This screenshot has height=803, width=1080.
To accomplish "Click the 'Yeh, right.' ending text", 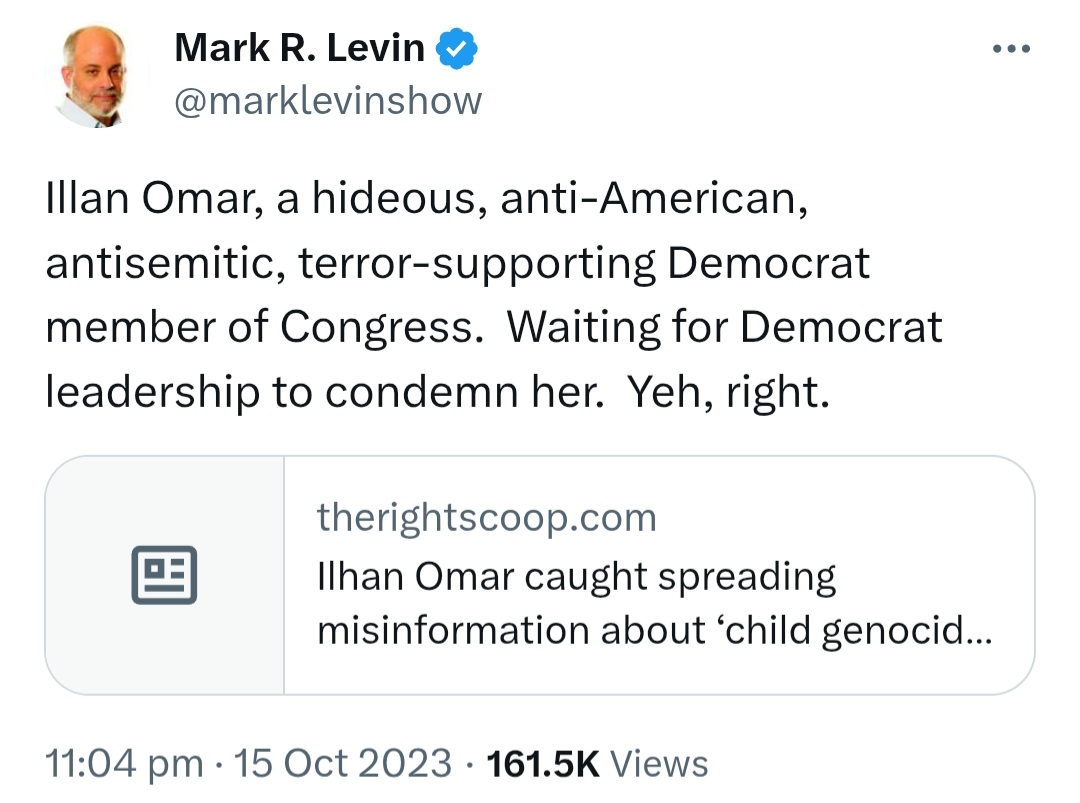I will [728, 393].
